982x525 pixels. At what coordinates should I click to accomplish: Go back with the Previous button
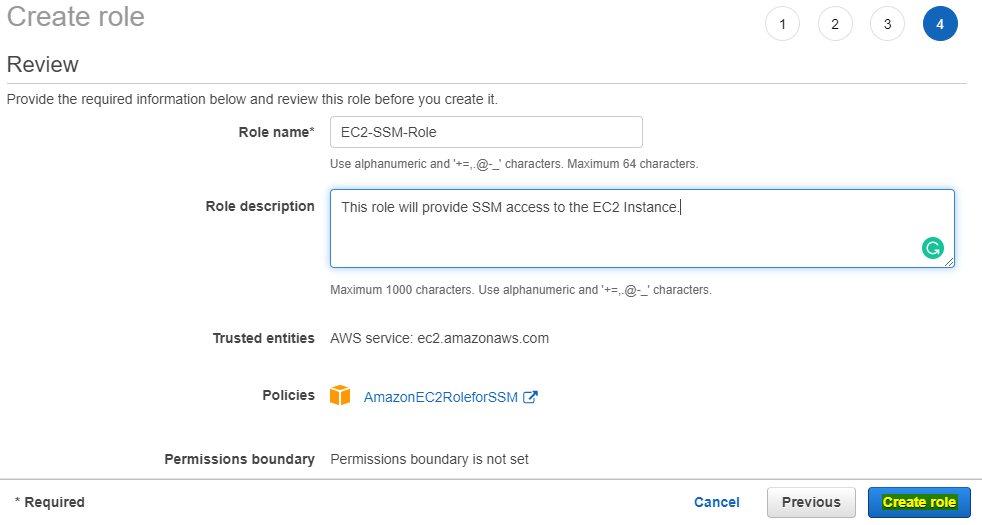point(811,502)
